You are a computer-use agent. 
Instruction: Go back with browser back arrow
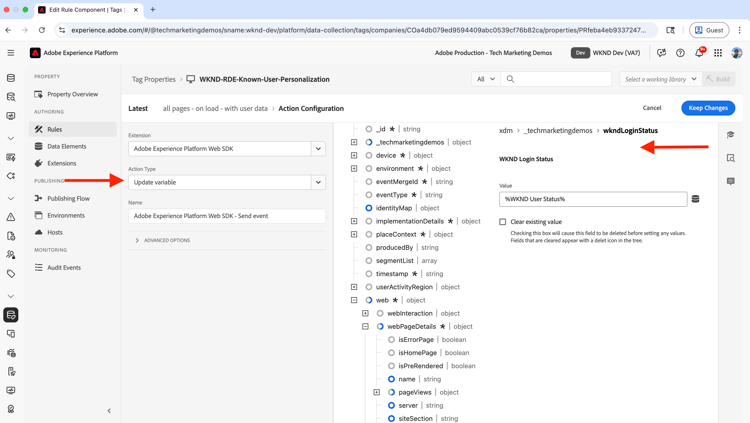[x=9, y=30]
